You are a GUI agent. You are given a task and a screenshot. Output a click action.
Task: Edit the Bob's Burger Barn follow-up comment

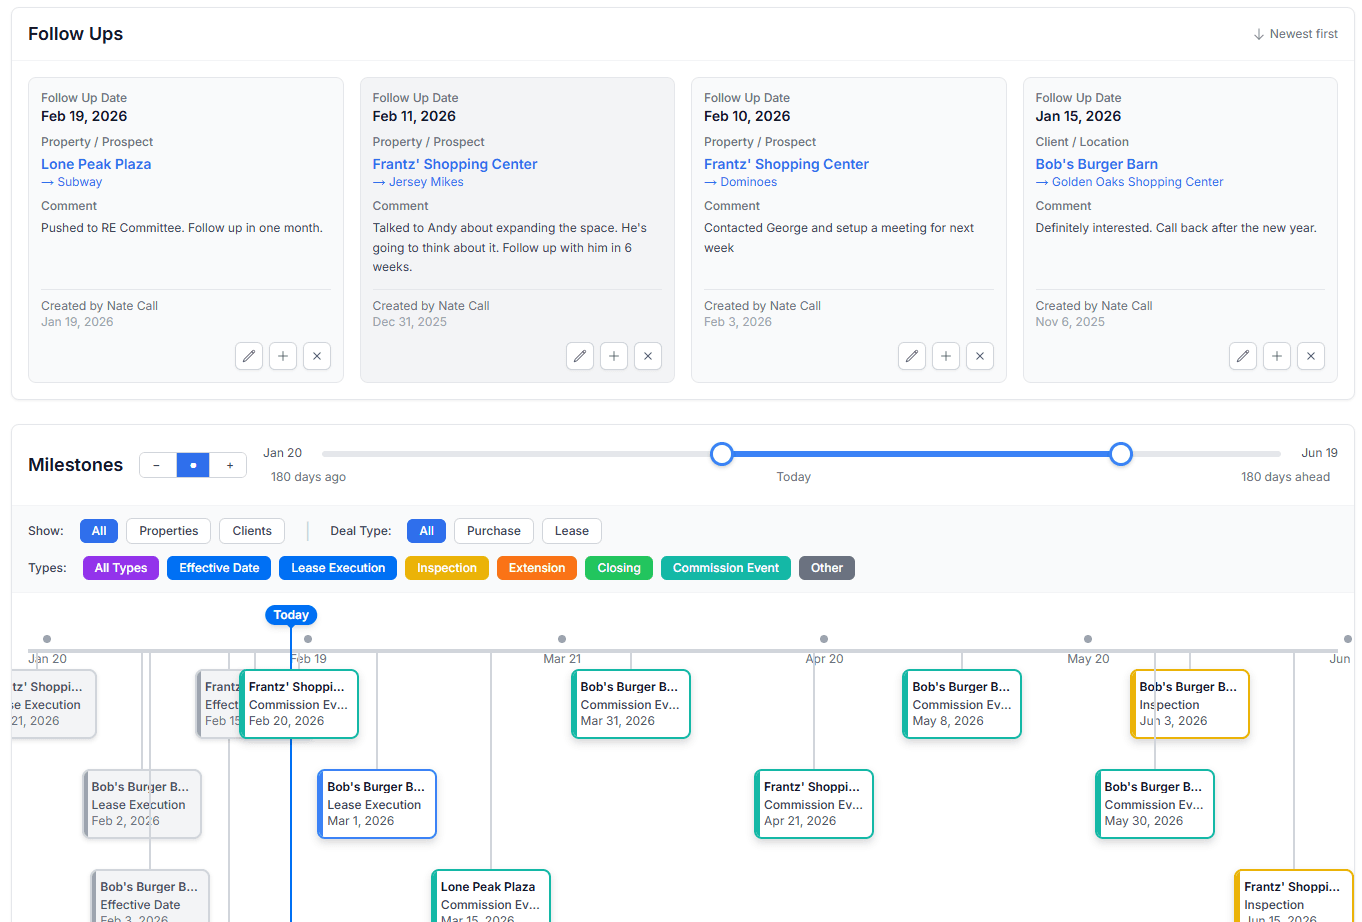point(1243,356)
